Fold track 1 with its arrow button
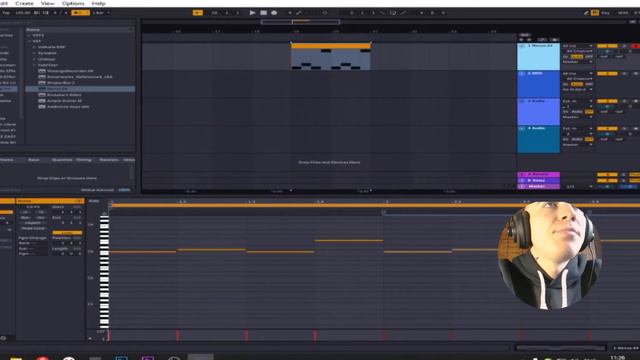The width and height of the screenshot is (640, 360). pyautogui.click(x=522, y=46)
